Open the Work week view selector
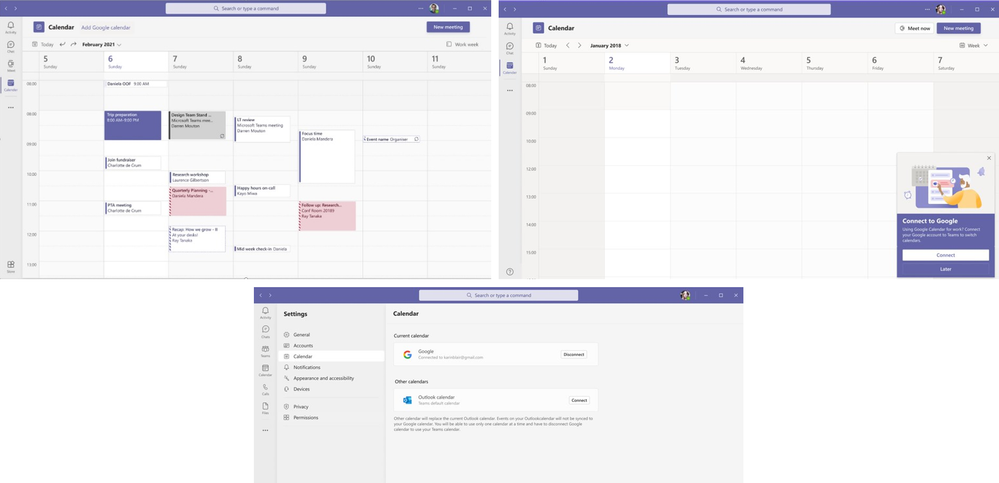999x483 pixels. pos(463,45)
